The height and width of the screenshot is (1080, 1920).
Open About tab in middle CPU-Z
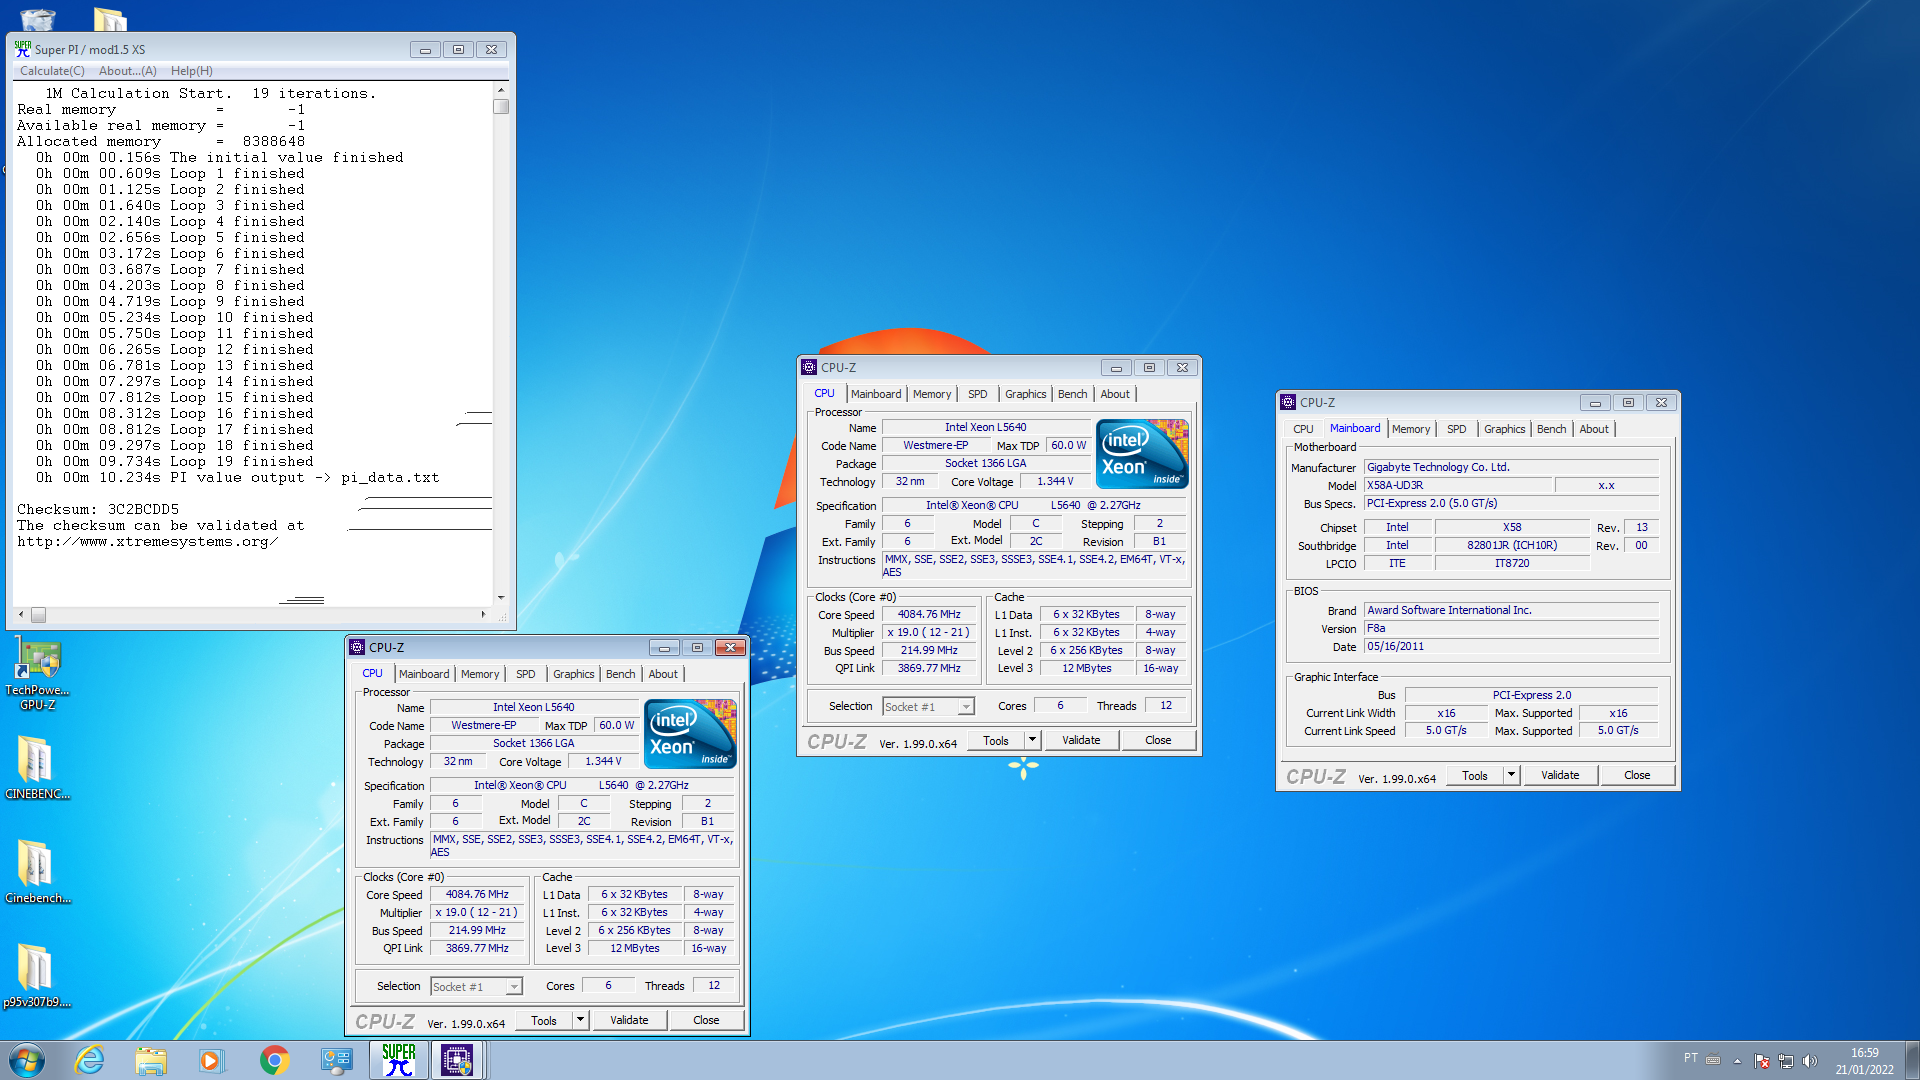1115,394
